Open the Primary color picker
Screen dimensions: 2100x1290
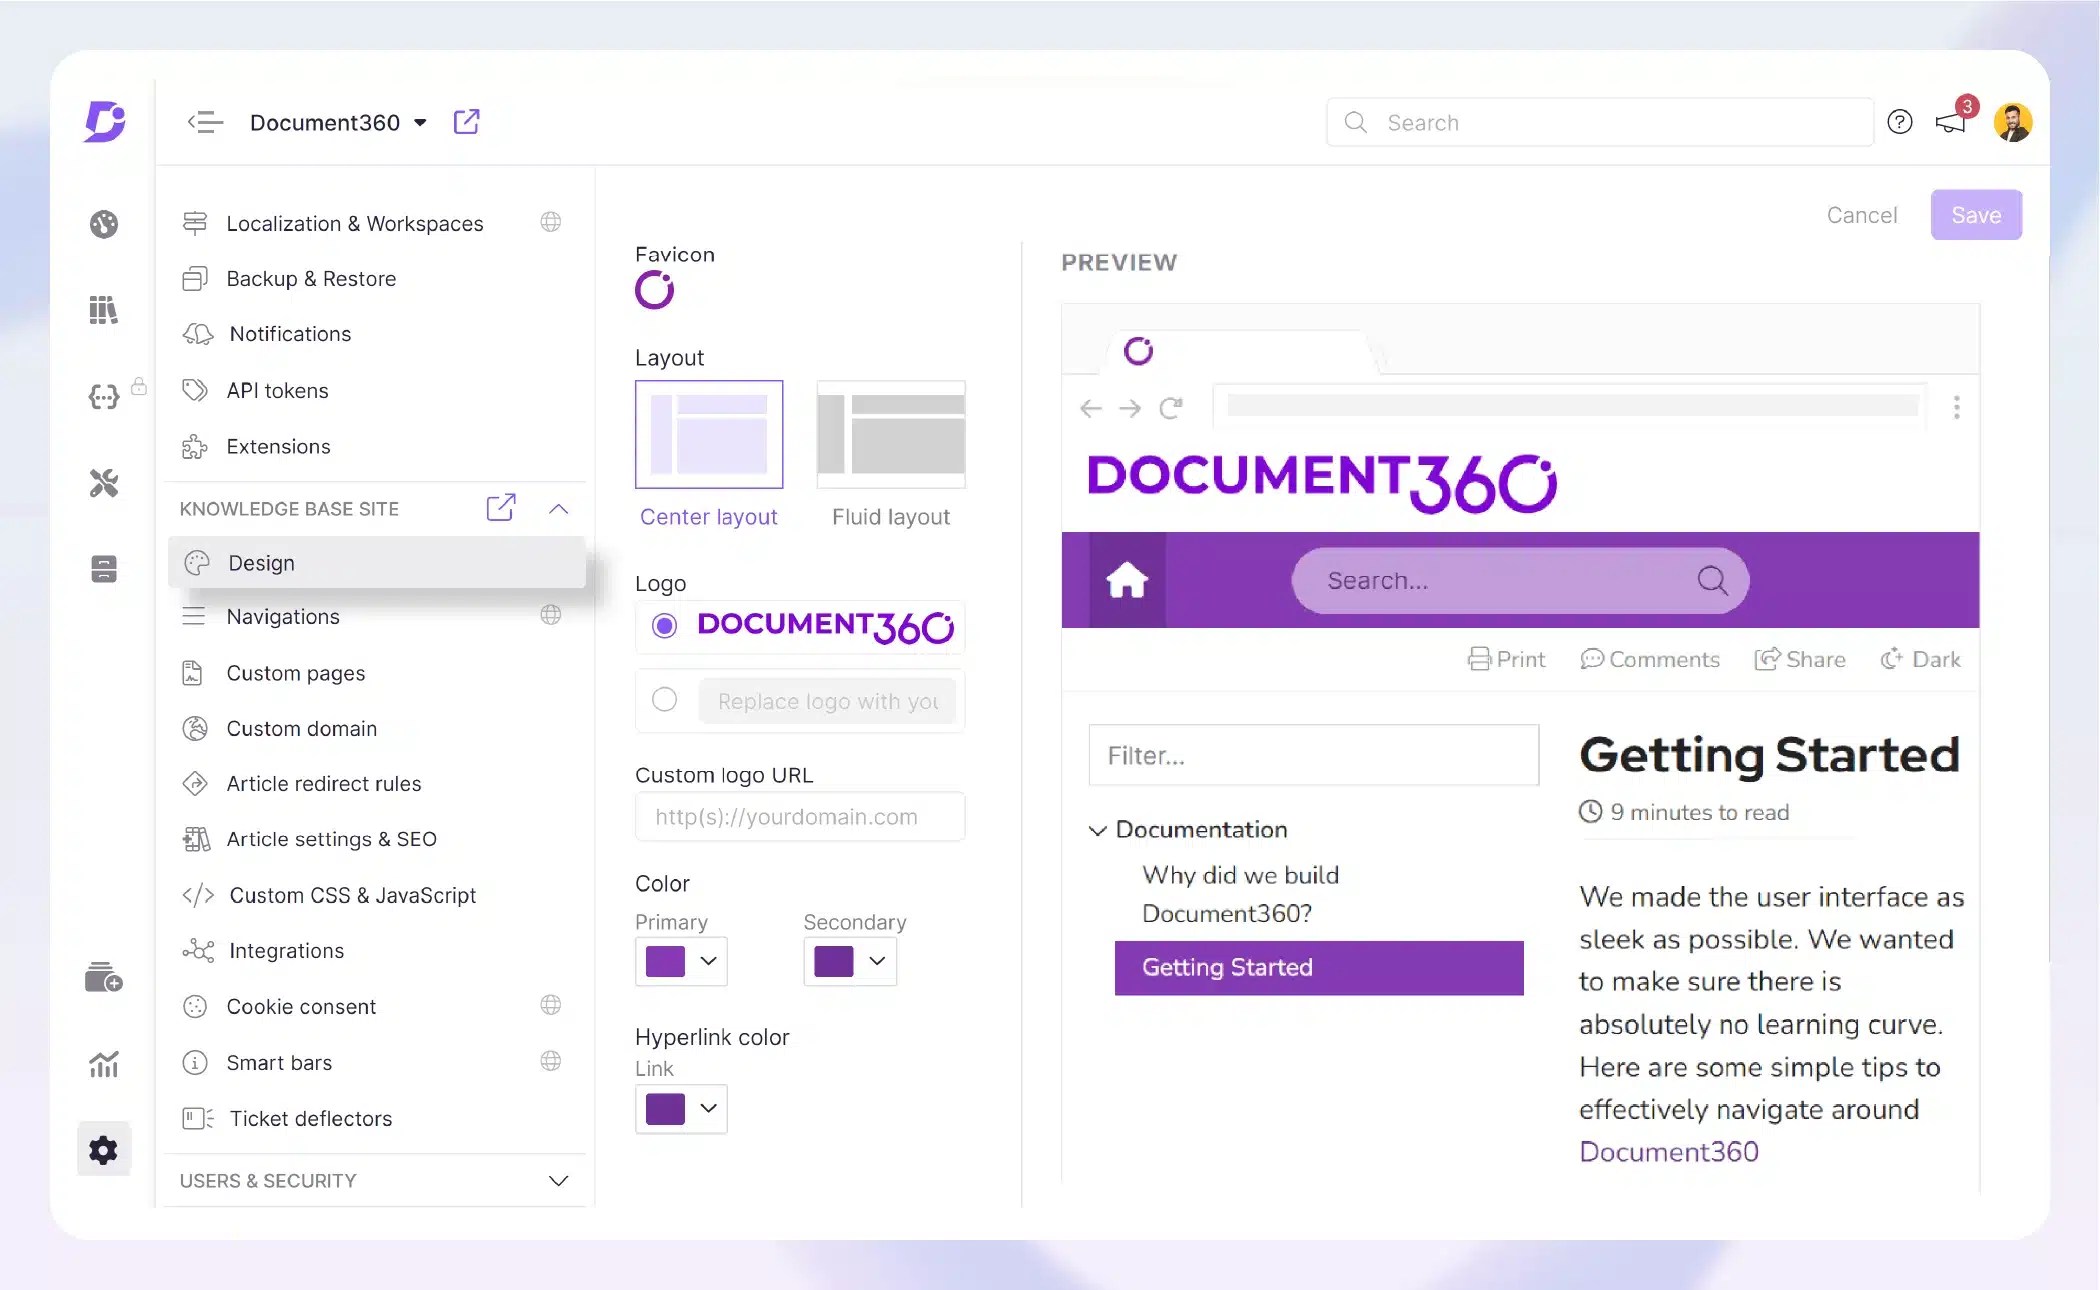[681, 961]
